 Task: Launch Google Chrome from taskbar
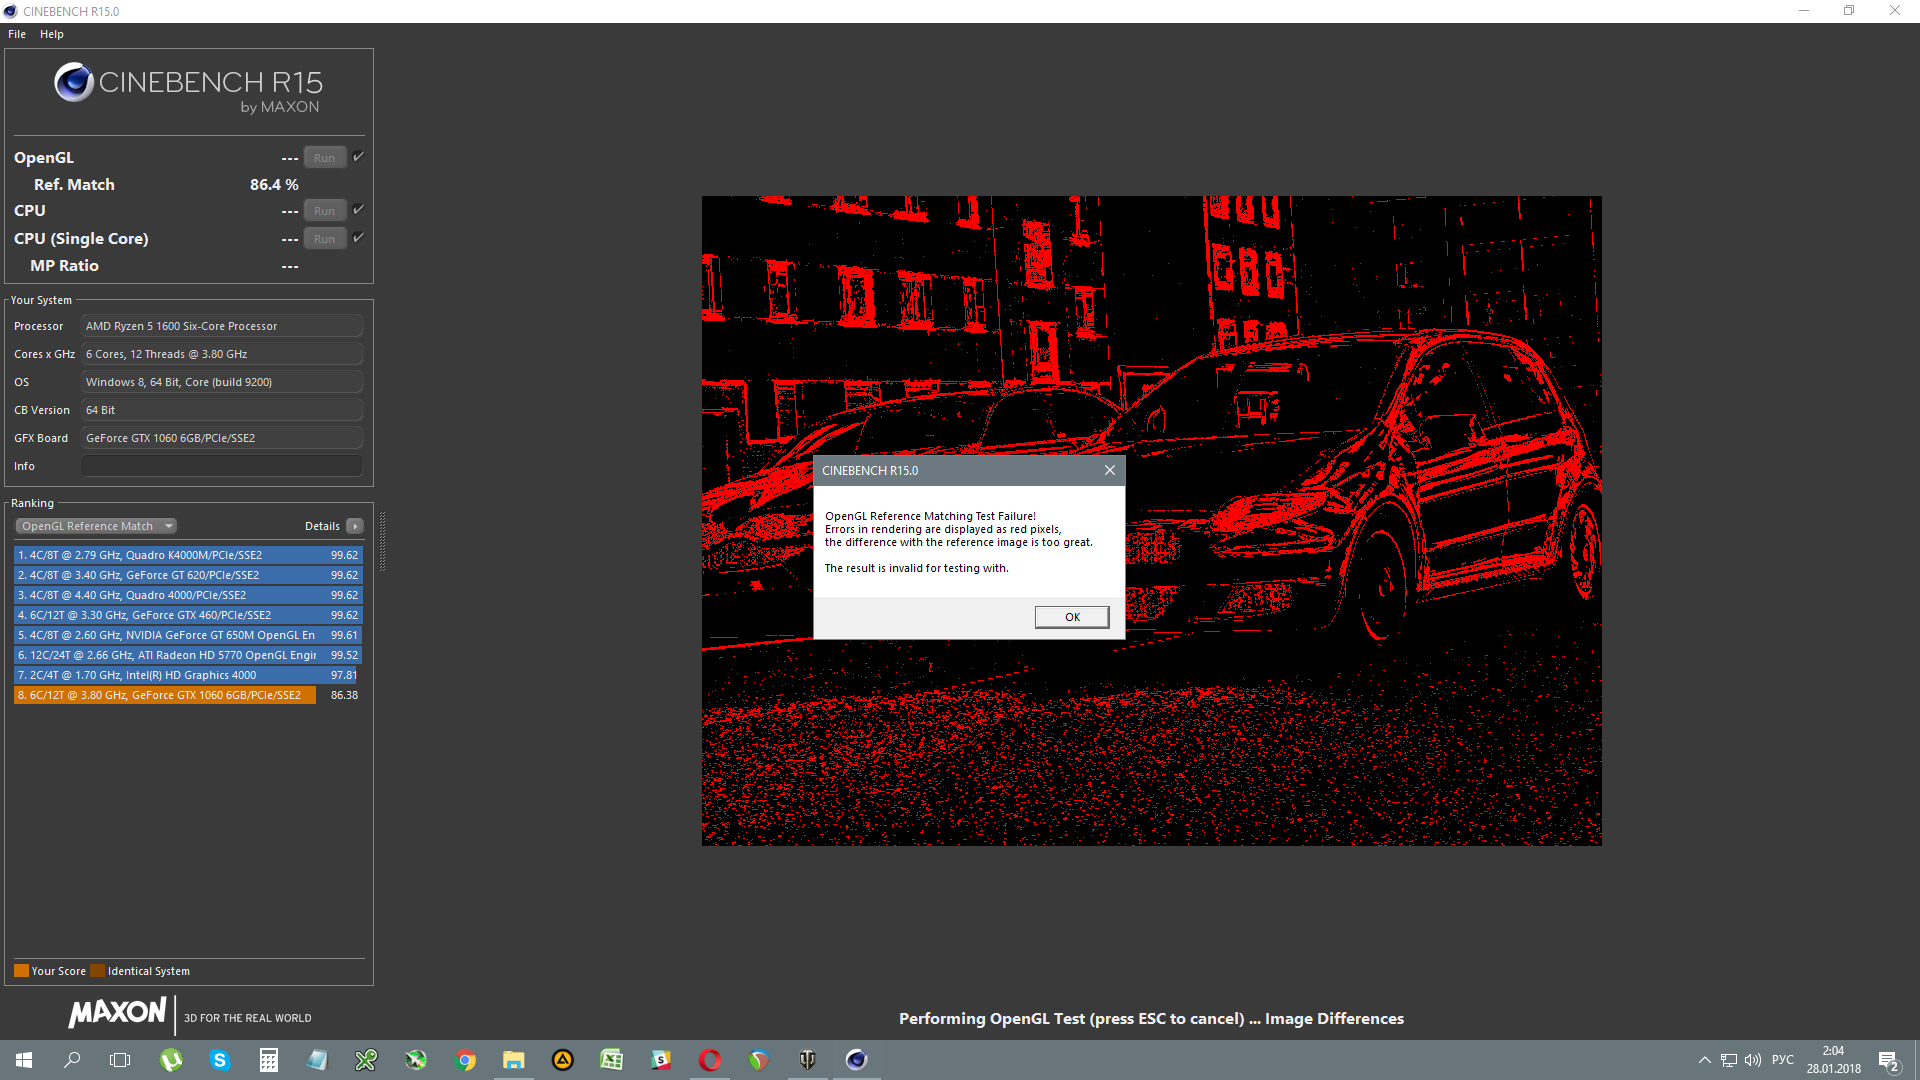pos(465,1060)
